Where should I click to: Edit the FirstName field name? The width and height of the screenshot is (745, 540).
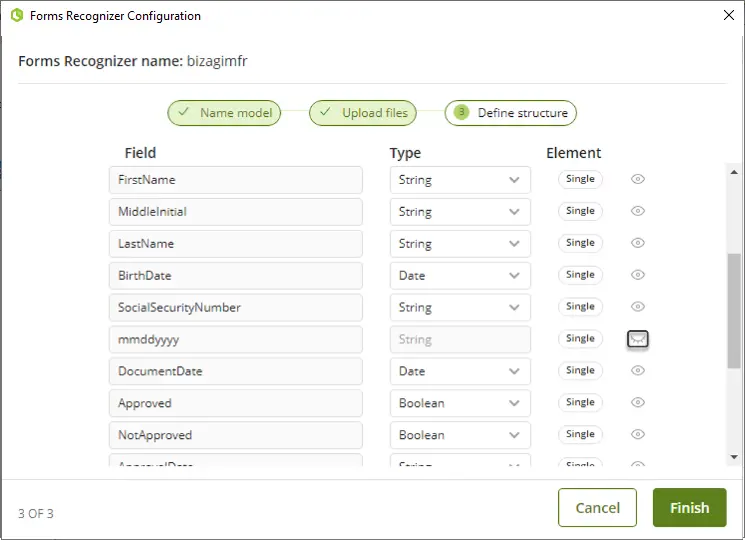click(x=236, y=180)
